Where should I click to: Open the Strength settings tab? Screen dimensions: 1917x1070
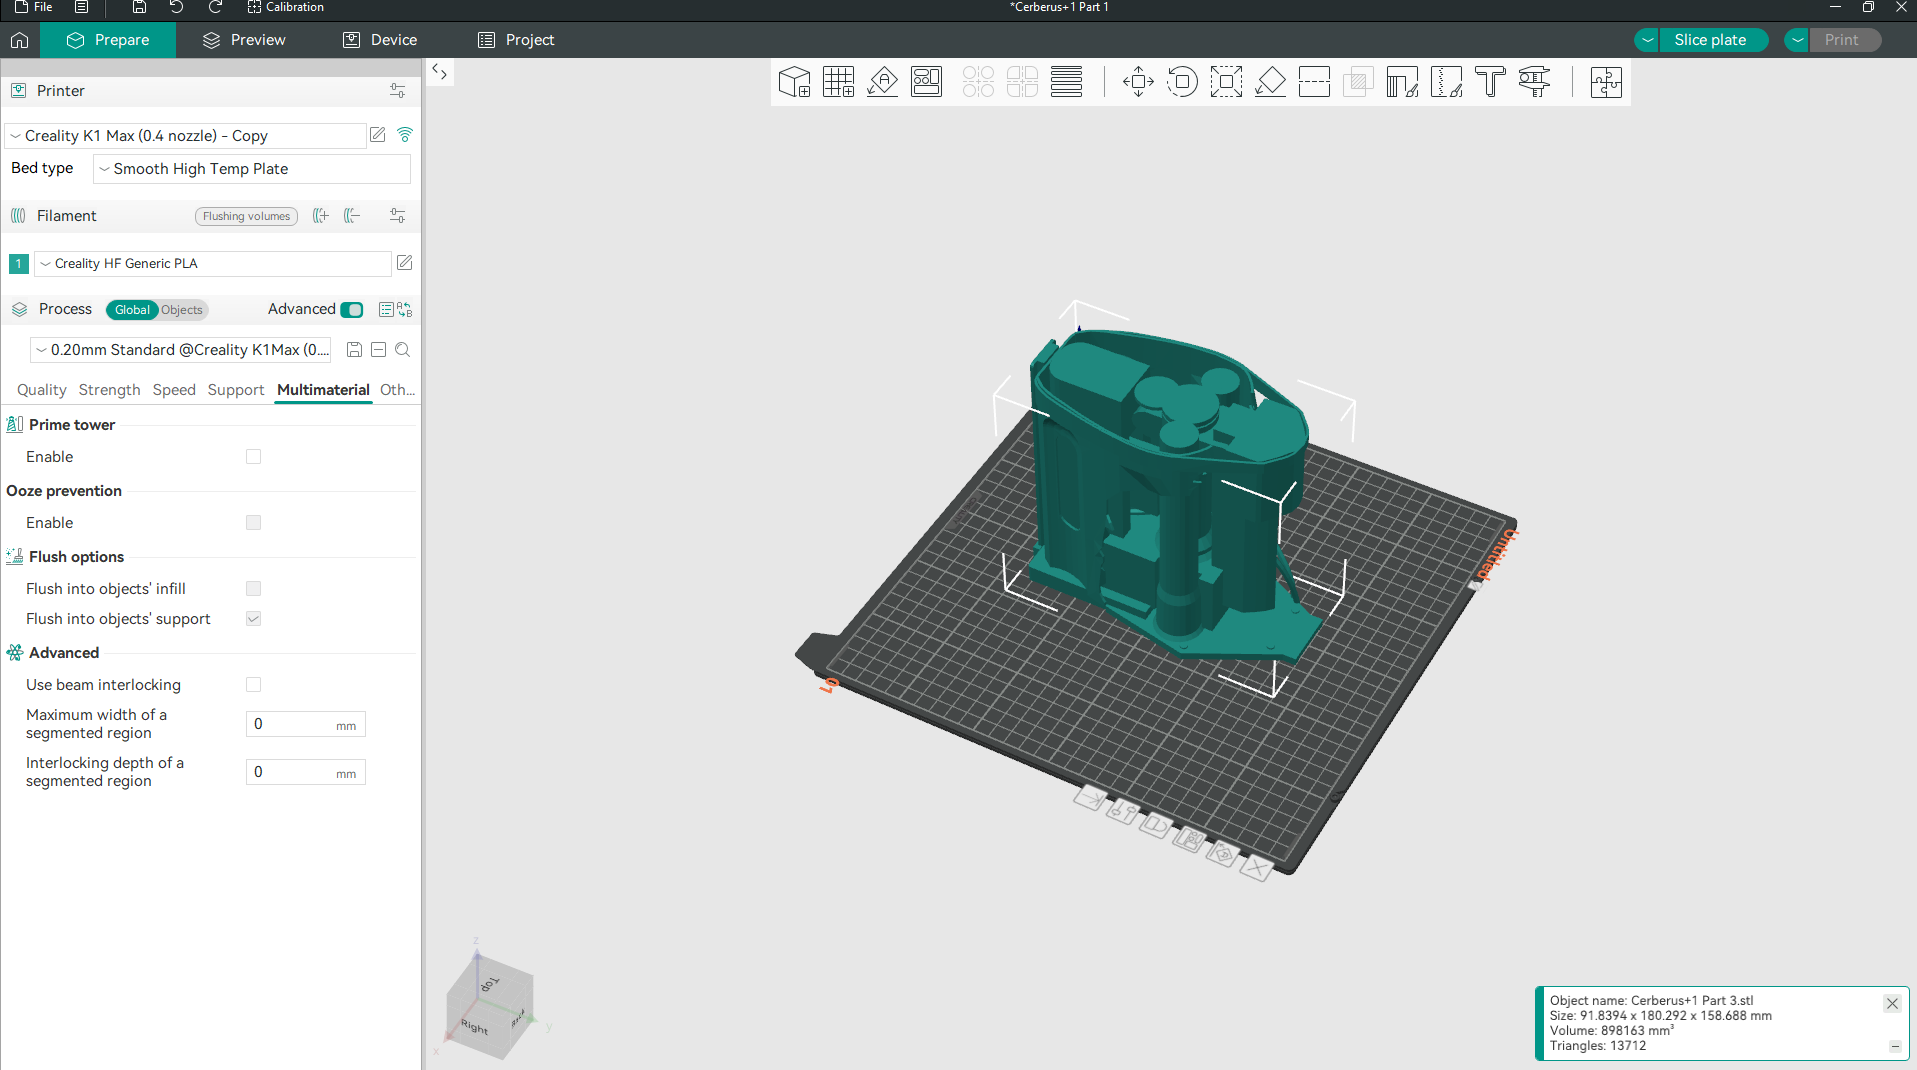(109, 390)
